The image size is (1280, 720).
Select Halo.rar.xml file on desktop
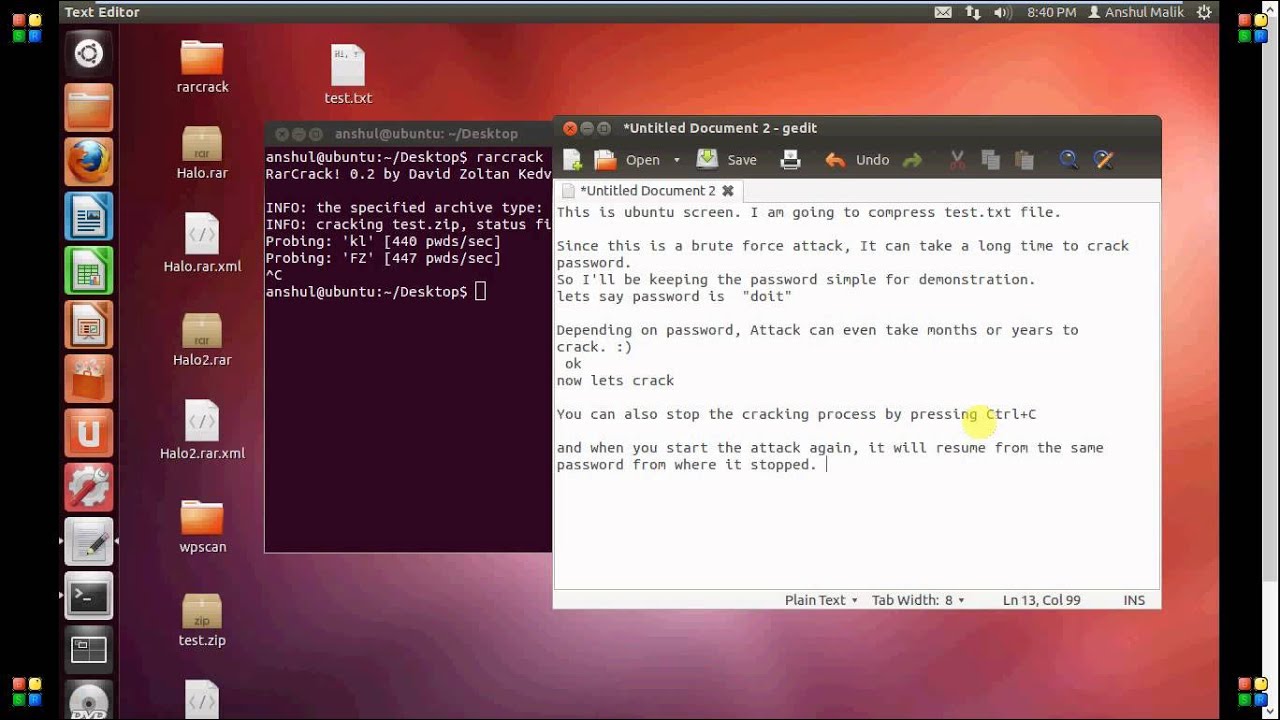[x=202, y=243]
